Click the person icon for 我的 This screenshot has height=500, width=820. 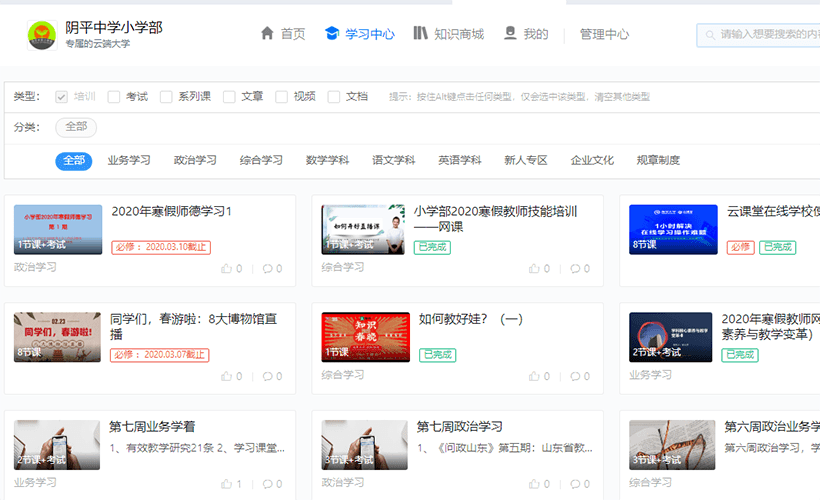coord(510,33)
